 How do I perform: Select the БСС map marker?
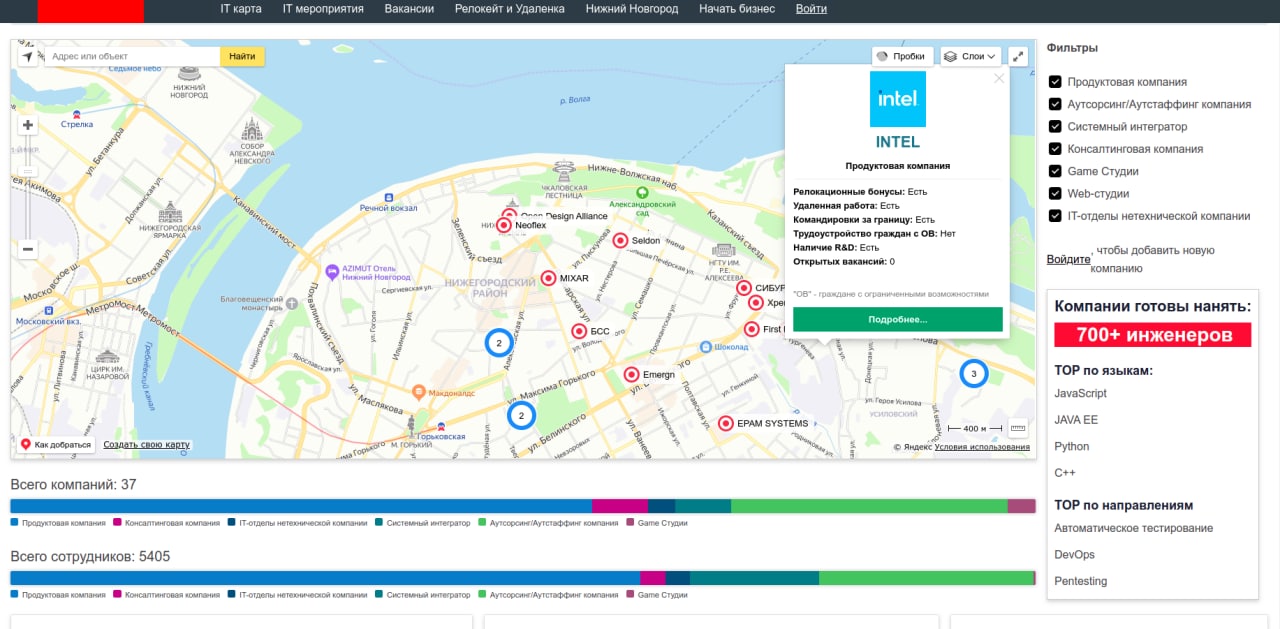pos(579,331)
